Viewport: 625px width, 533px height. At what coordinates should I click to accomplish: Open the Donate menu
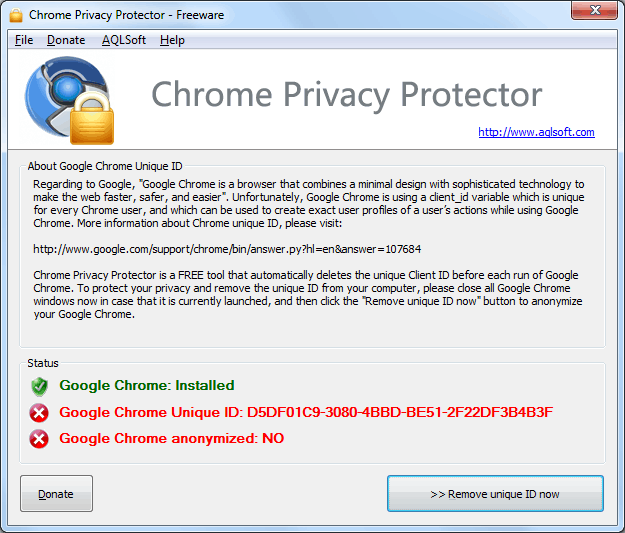point(66,40)
